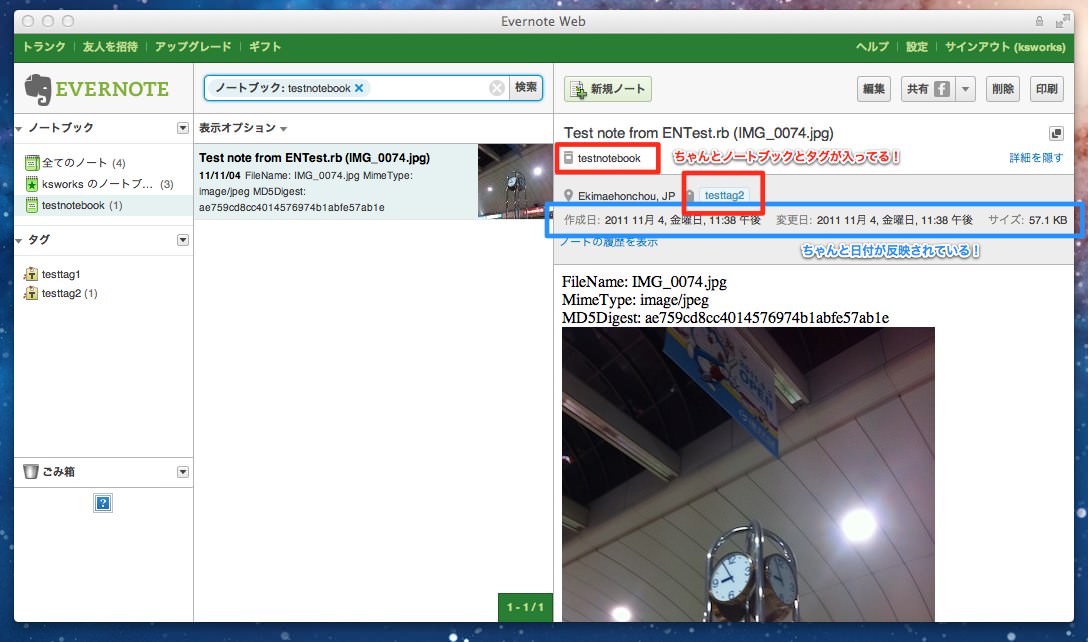Click the FileName: IMG_0074.jpg line in the note body

(644, 282)
